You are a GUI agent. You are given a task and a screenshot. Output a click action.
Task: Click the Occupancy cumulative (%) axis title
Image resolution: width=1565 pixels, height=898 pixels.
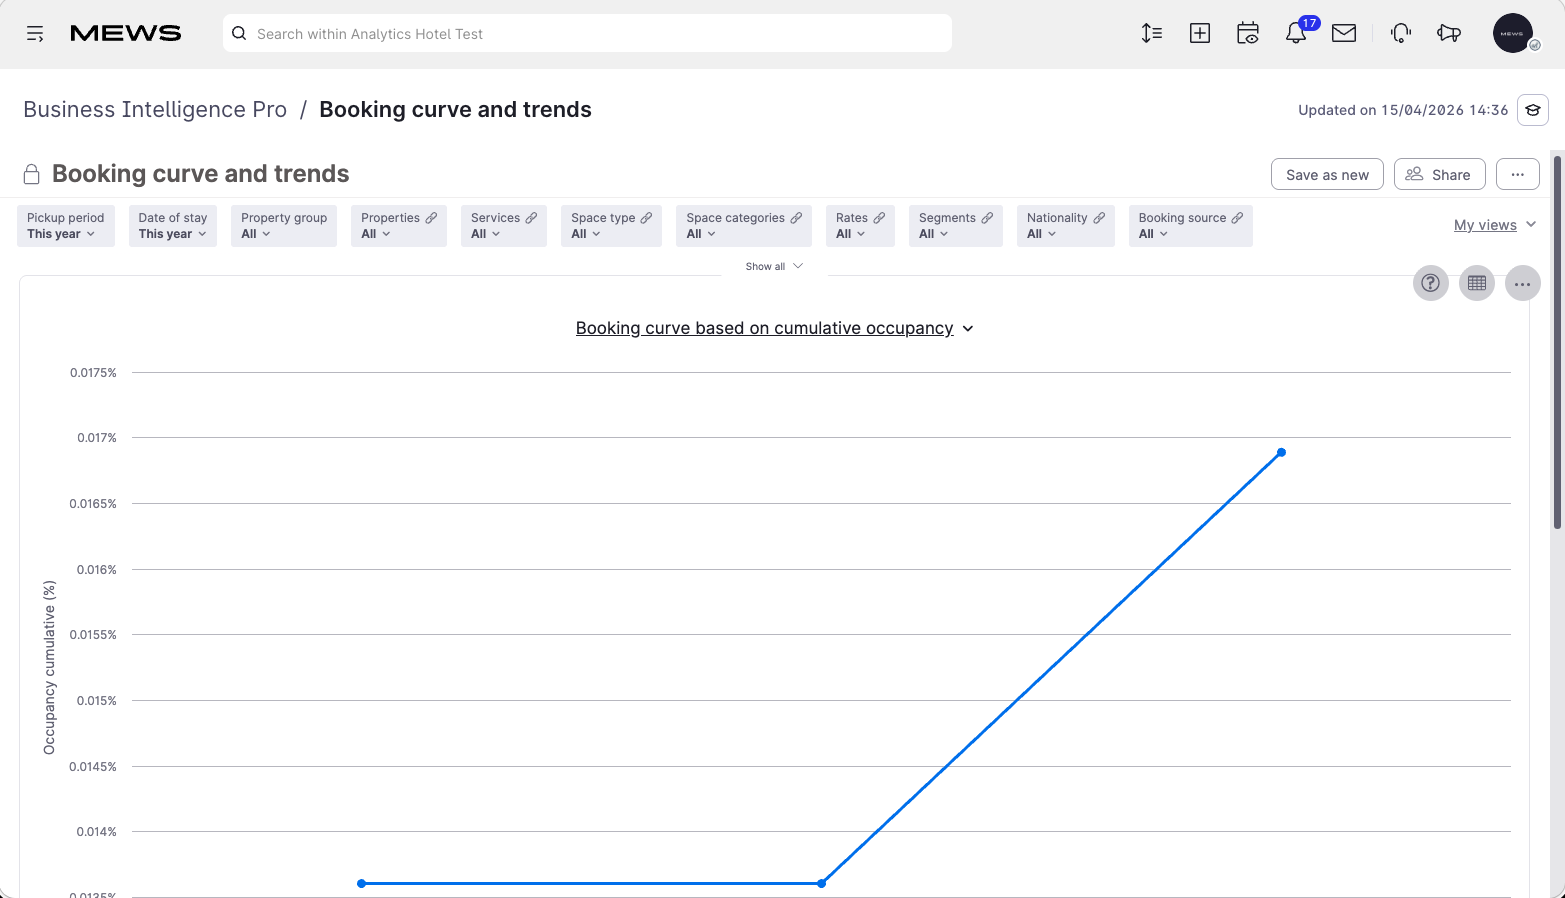49,667
